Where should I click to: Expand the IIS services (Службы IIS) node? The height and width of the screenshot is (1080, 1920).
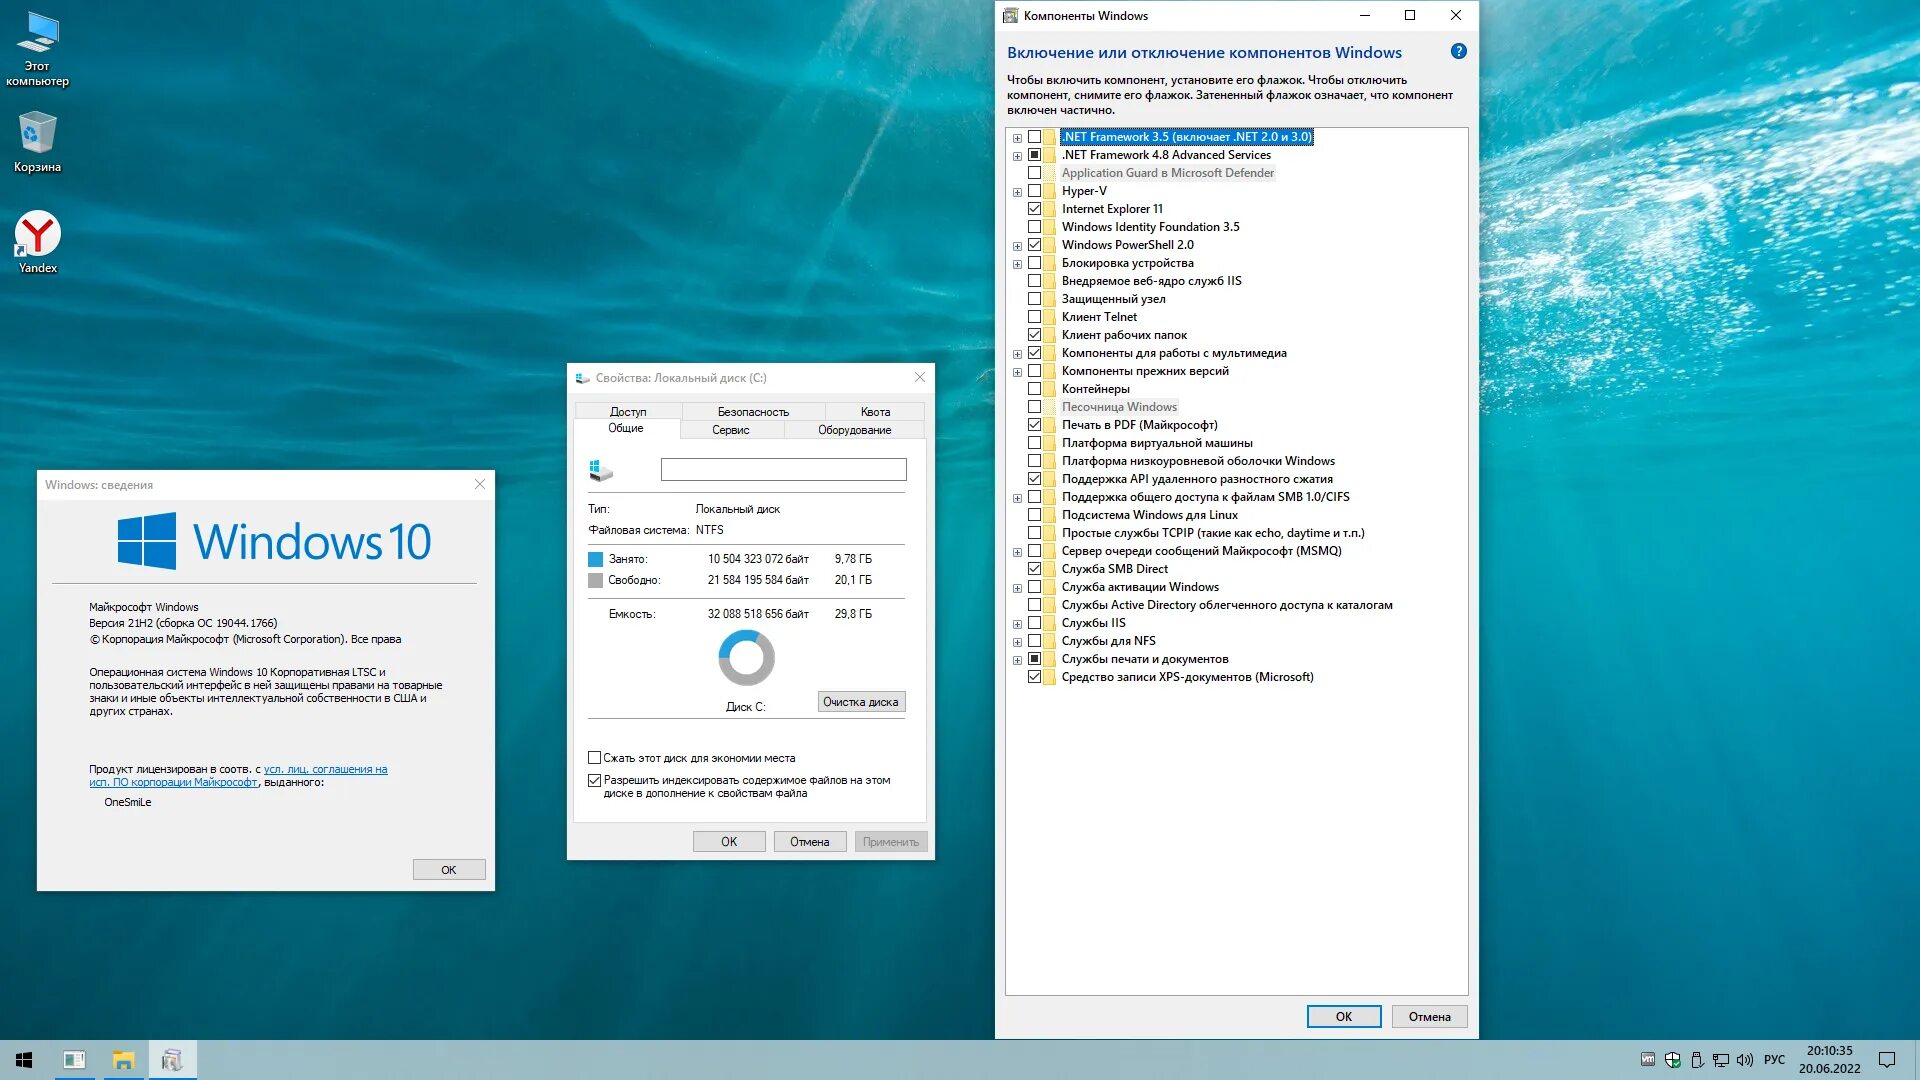pyautogui.click(x=1017, y=624)
